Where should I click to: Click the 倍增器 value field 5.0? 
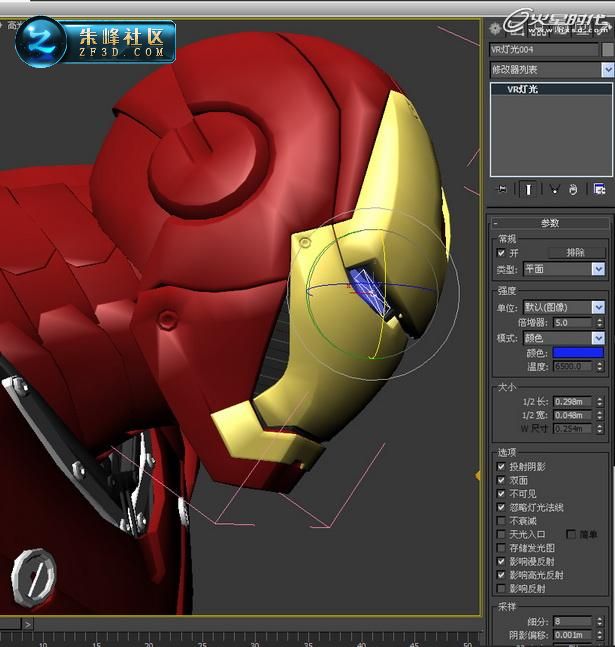coord(573,323)
